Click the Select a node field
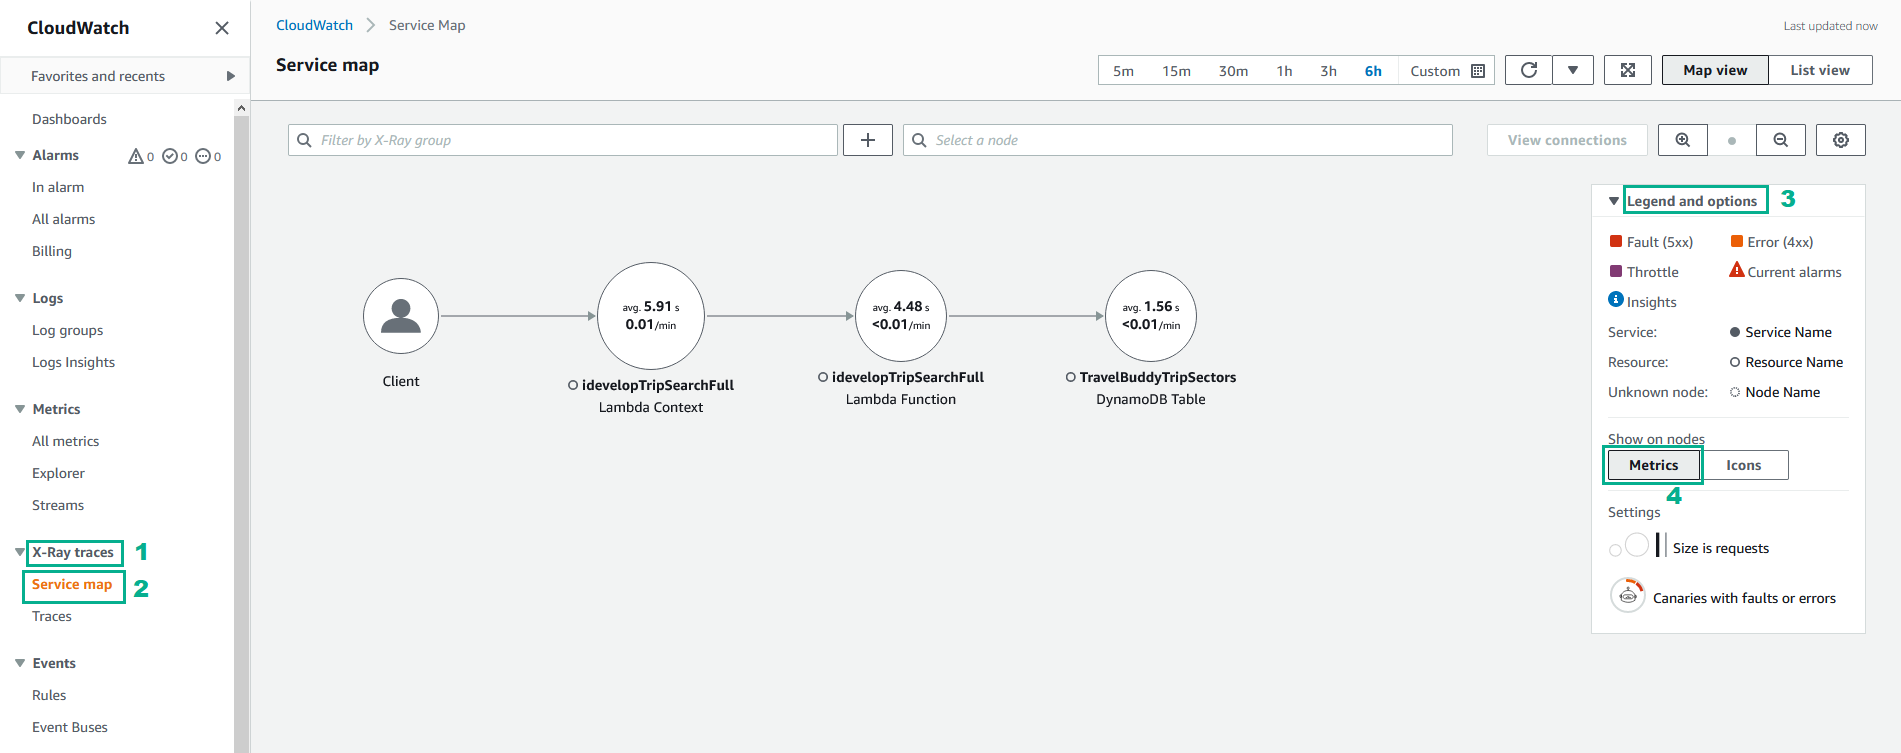This screenshot has height=753, width=1901. coord(1178,140)
